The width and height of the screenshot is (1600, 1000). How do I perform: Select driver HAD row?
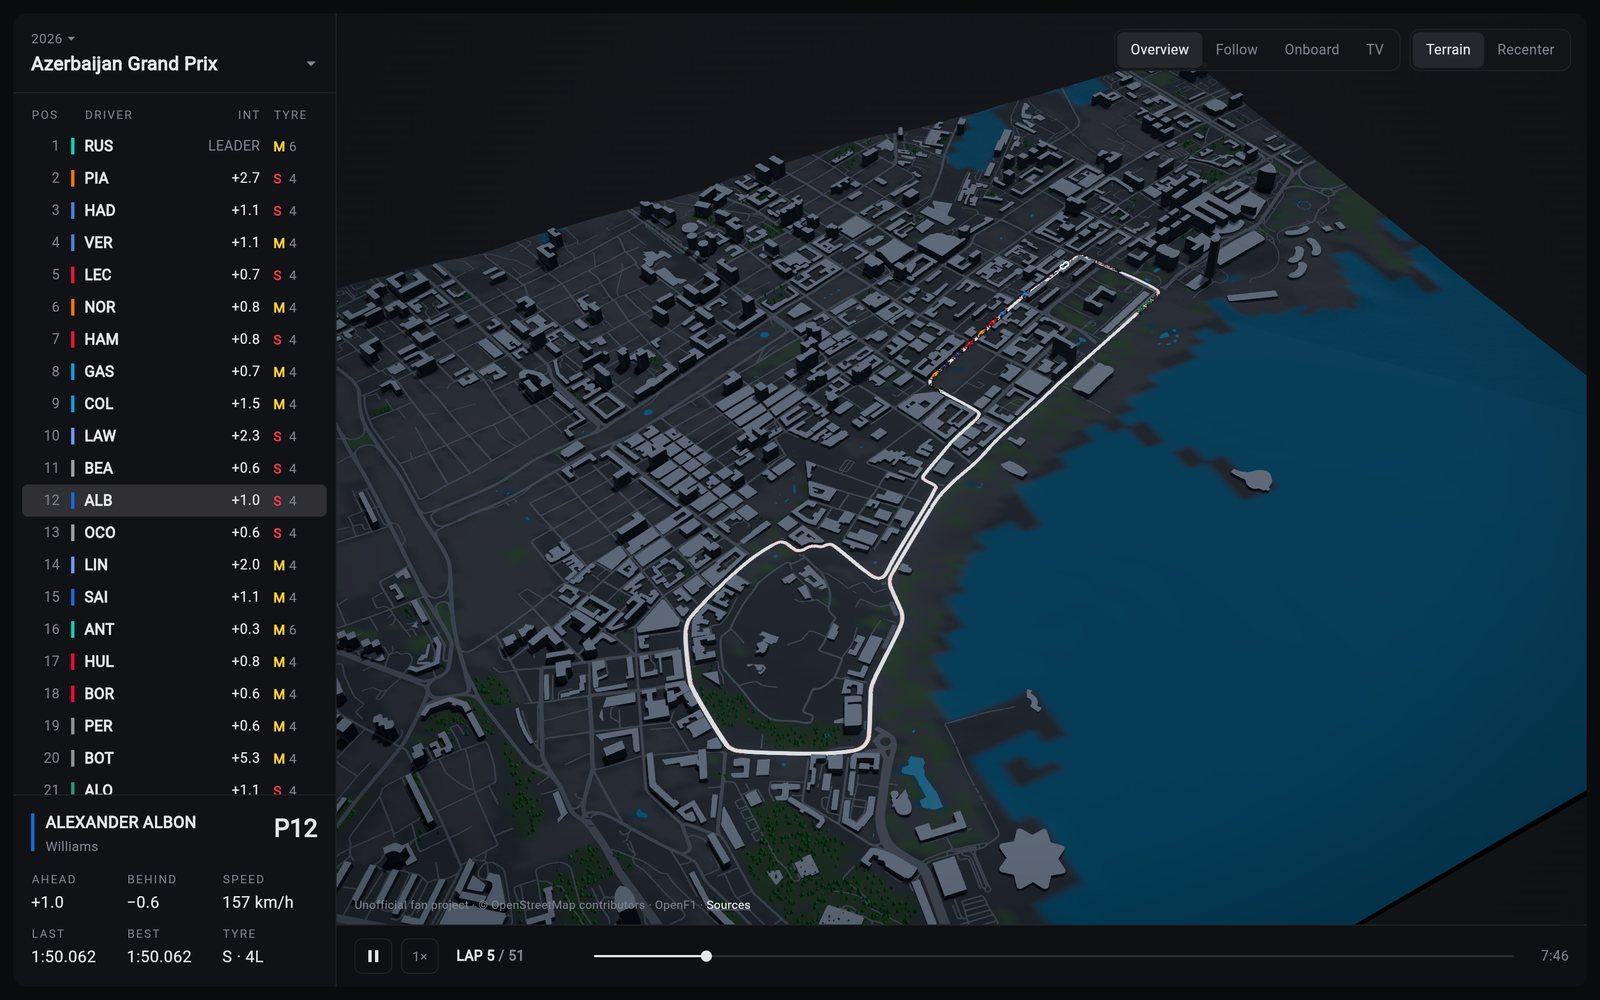[174, 210]
